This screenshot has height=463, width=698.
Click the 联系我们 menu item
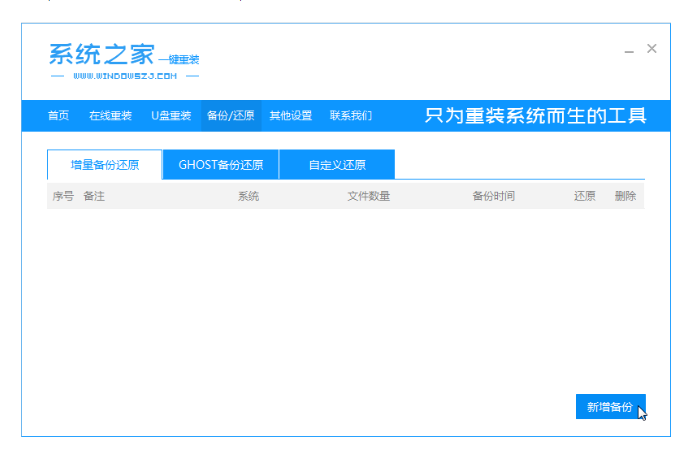pyautogui.click(x=351, y=116)
